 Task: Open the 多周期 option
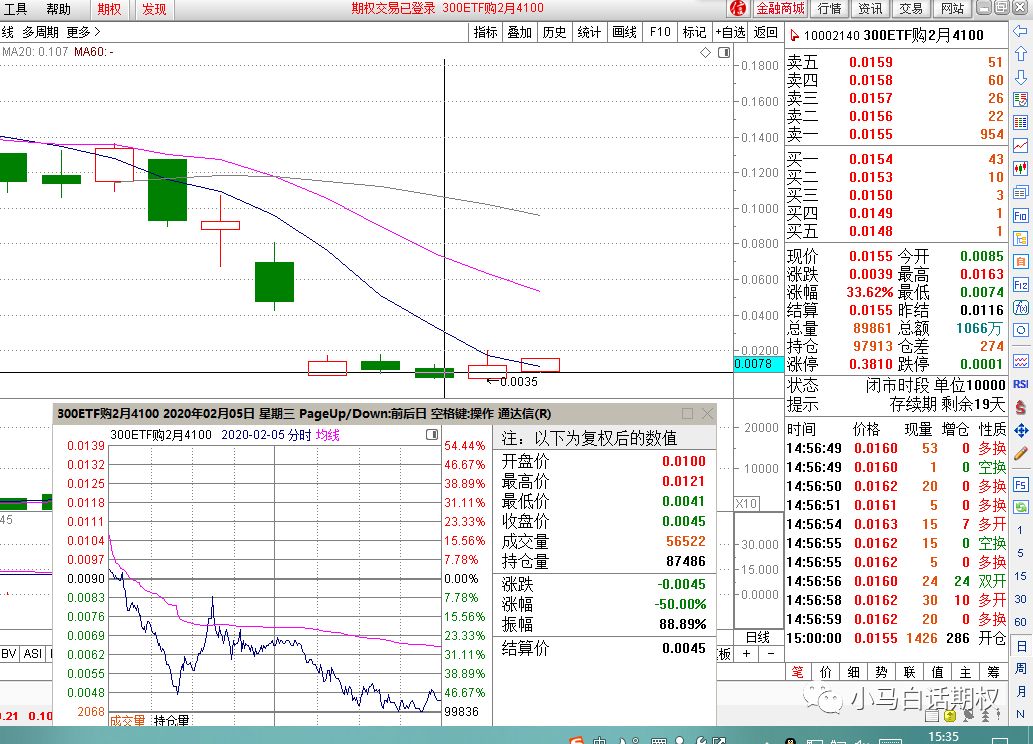pyautogui.click(x=40, y=32)
